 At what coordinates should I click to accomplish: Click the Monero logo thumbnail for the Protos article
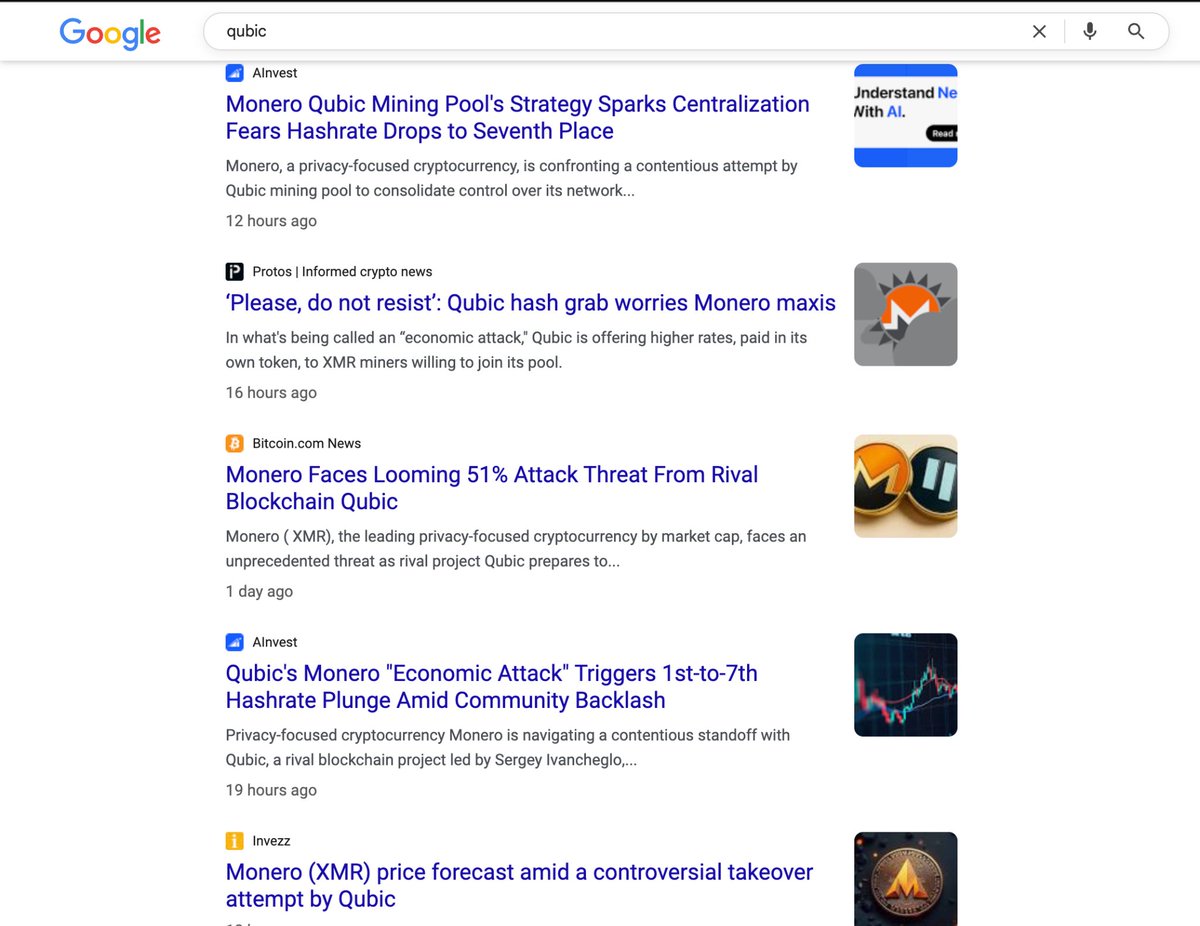(x=906, y=314)
